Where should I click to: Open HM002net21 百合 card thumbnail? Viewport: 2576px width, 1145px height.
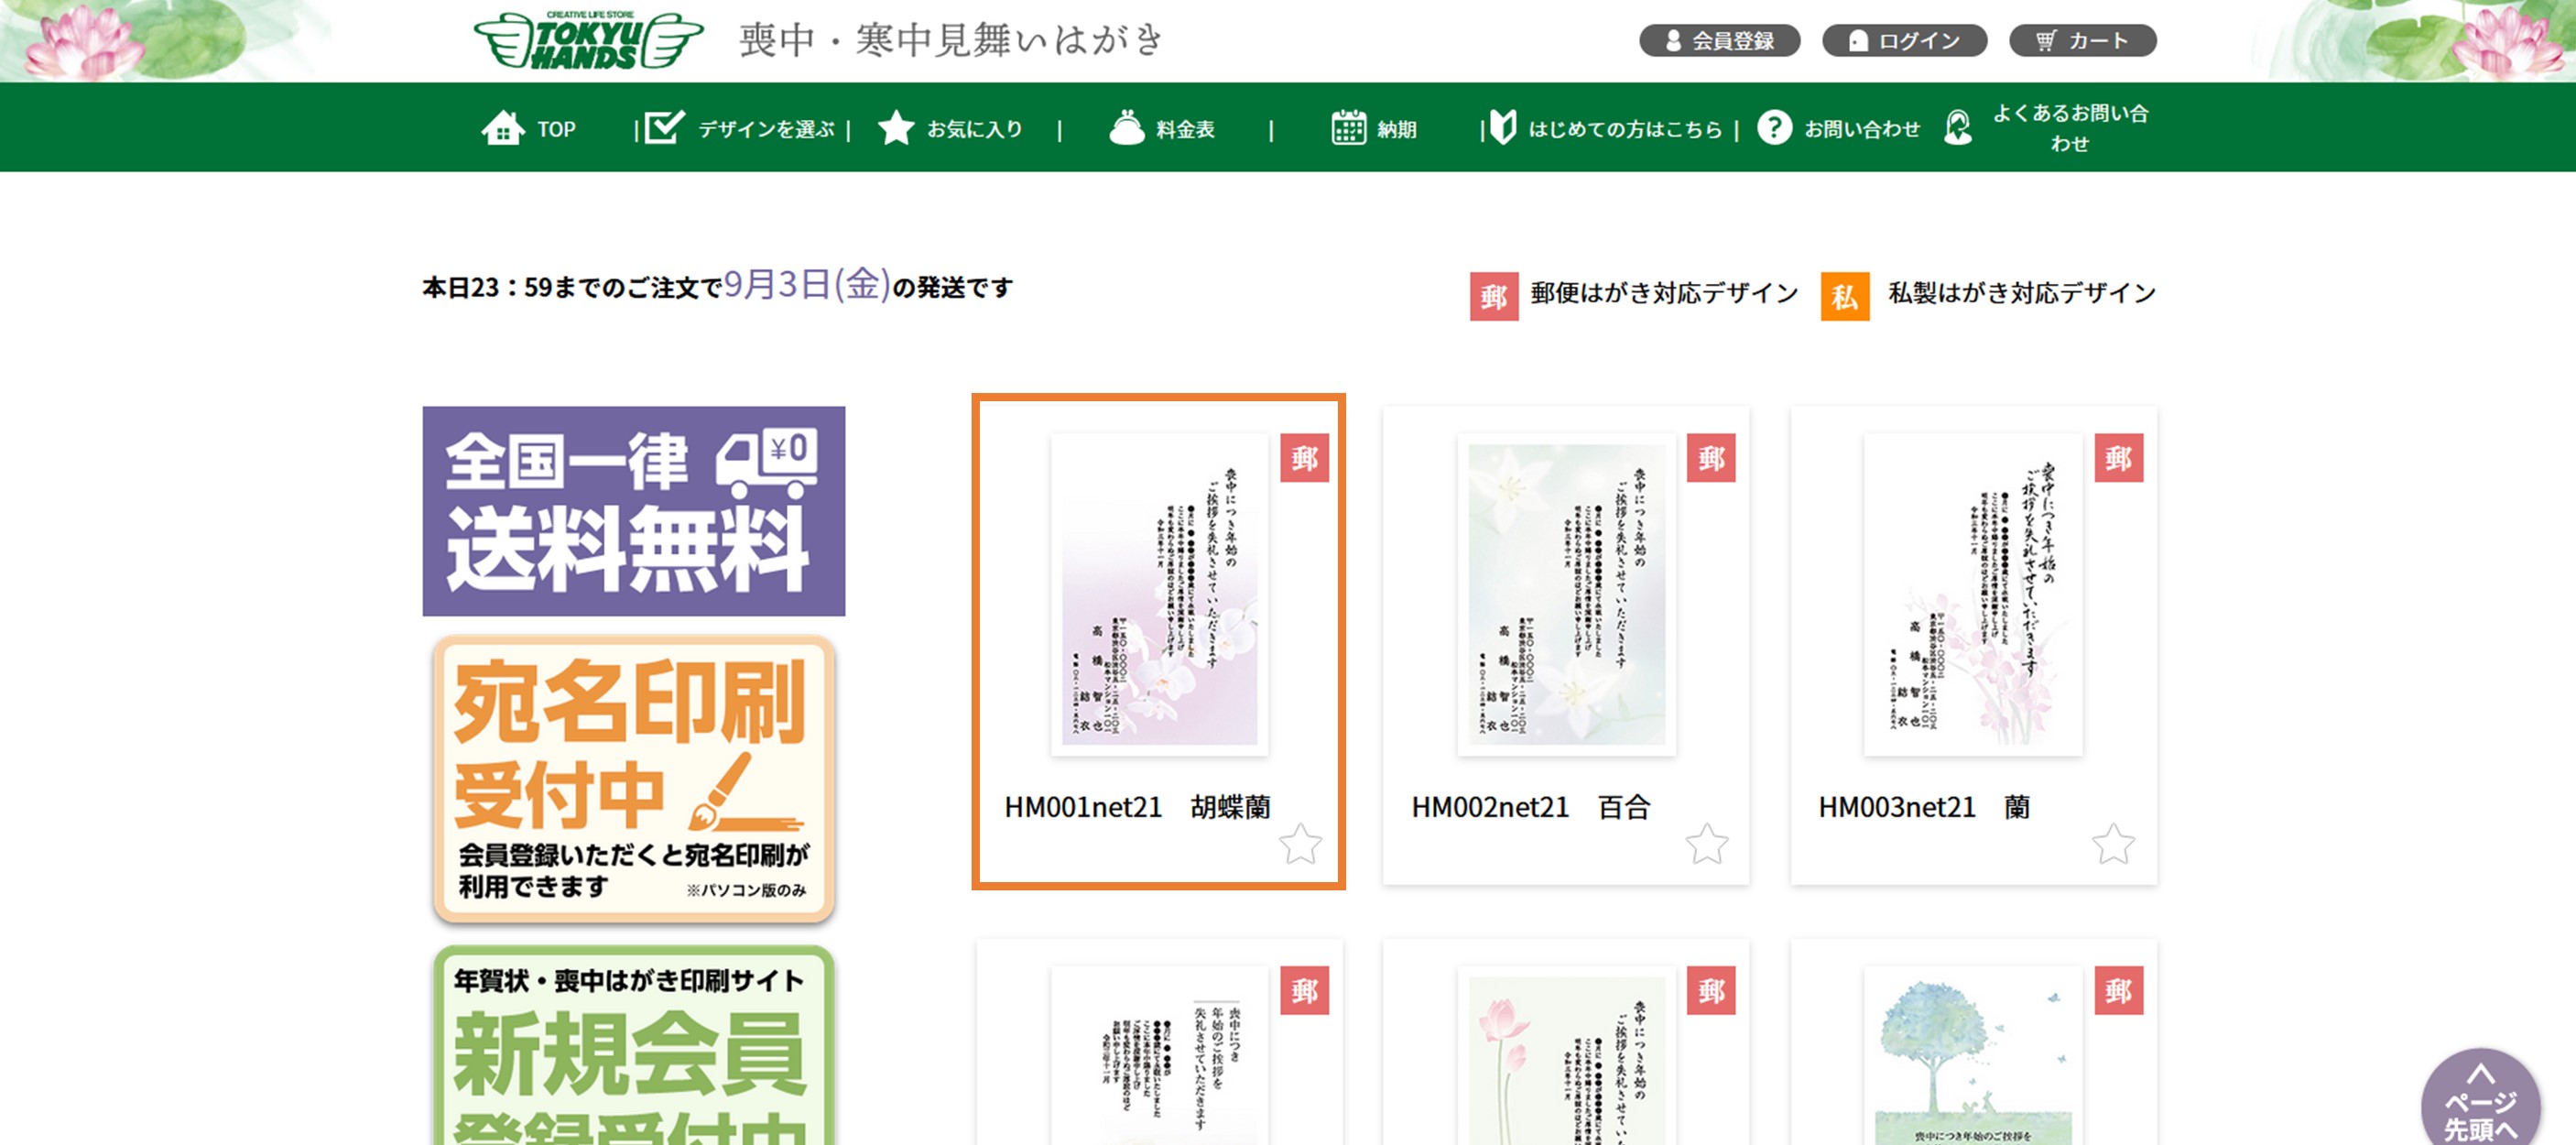pos(1566,594)
